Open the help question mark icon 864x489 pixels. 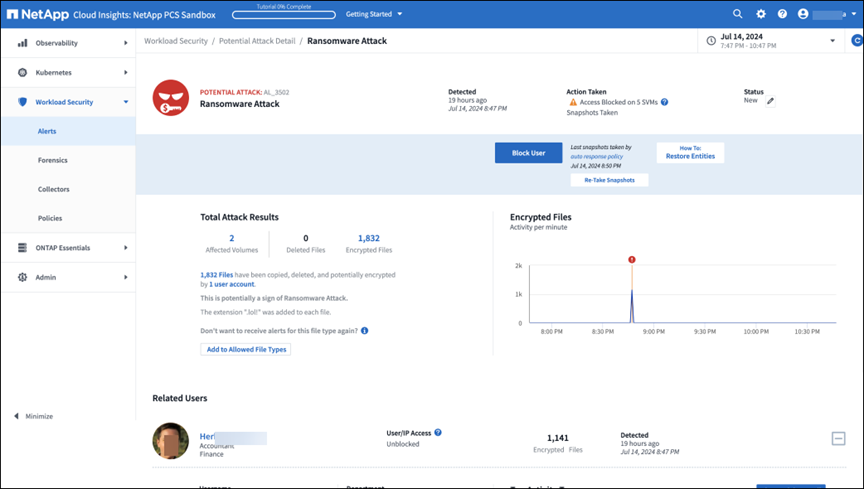[x=782, y=14]
